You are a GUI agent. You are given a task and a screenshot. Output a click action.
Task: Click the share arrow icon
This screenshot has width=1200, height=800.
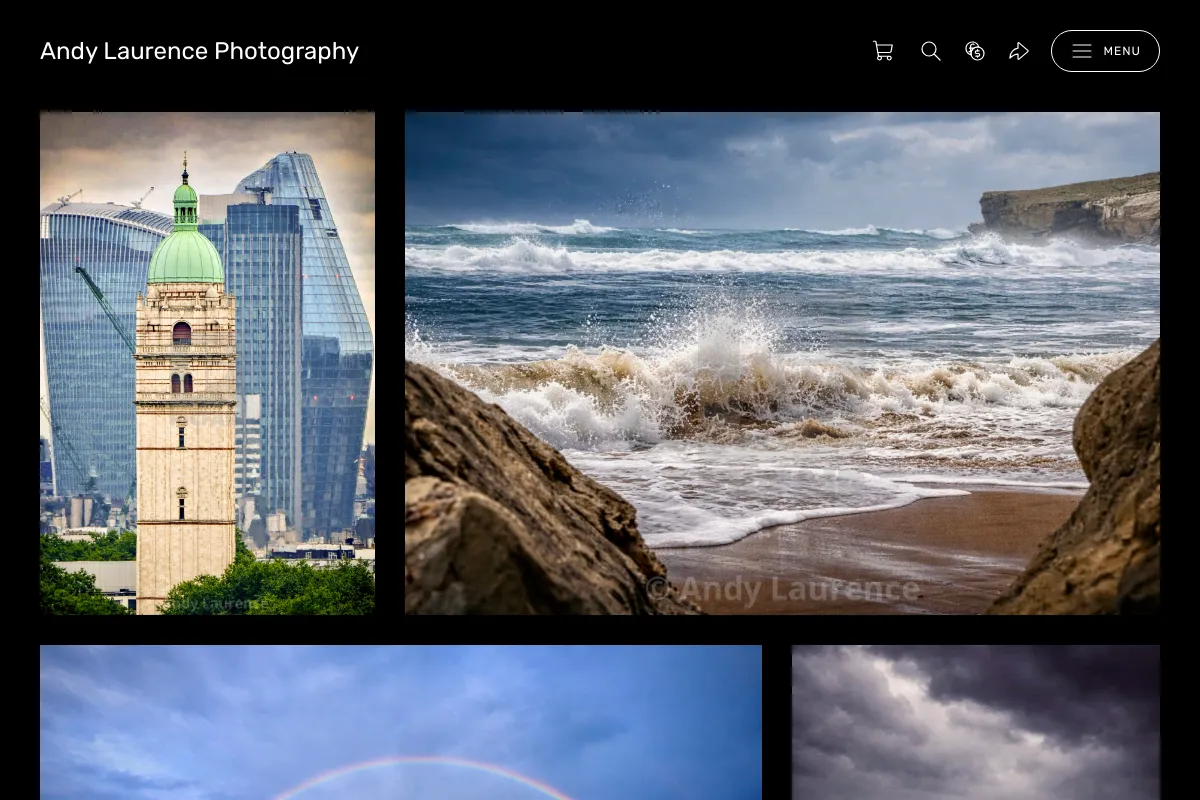tap(1019, 51)
